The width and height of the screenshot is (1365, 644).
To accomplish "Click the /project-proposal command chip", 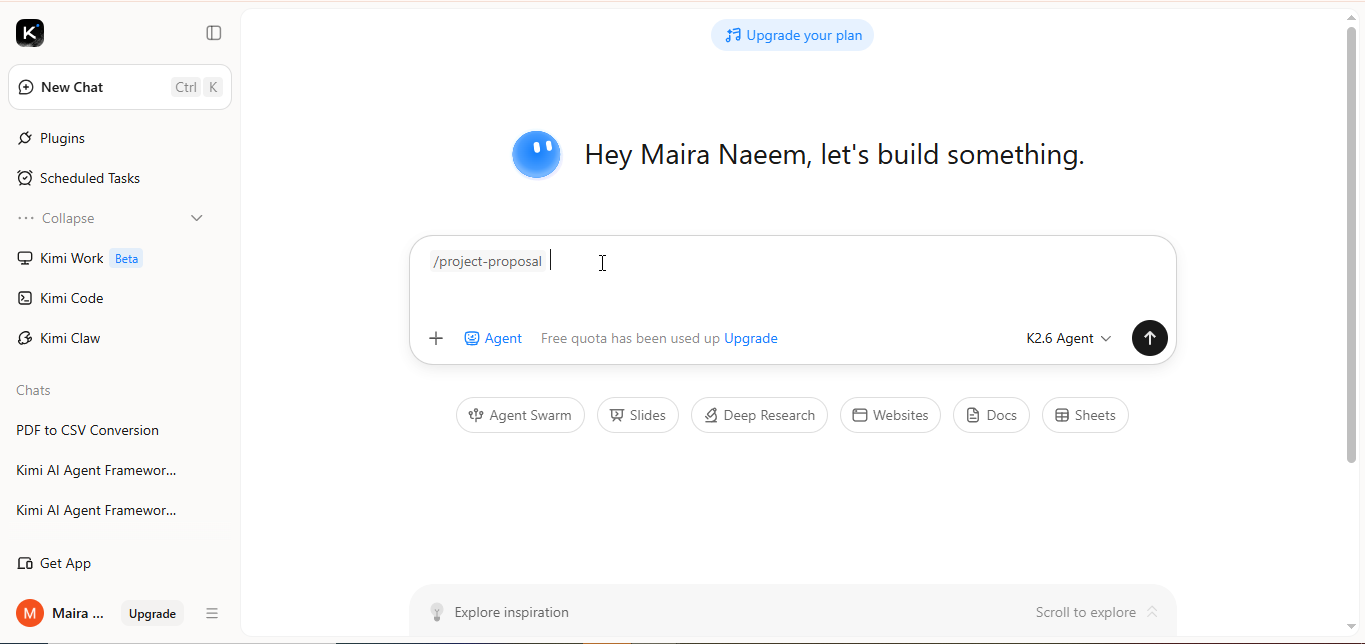I will coord(488,261).
